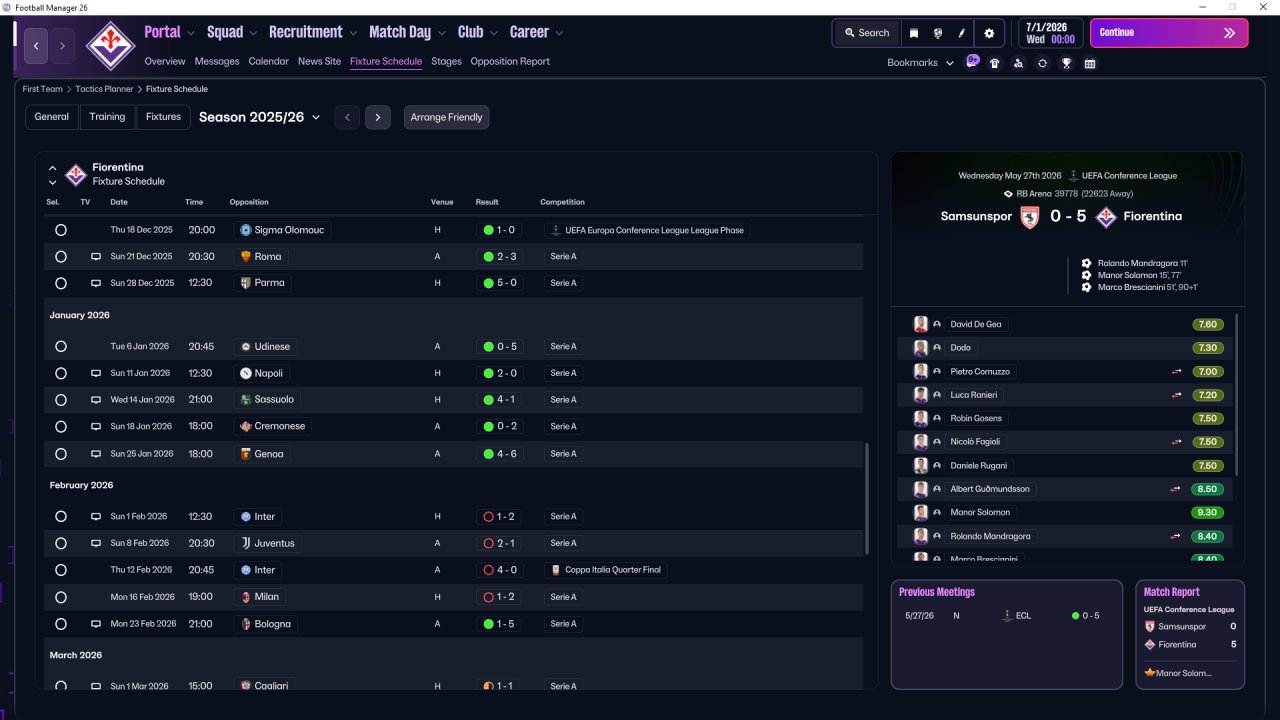Open the Stages tab

pyautogui.click(x=446, y=61)
